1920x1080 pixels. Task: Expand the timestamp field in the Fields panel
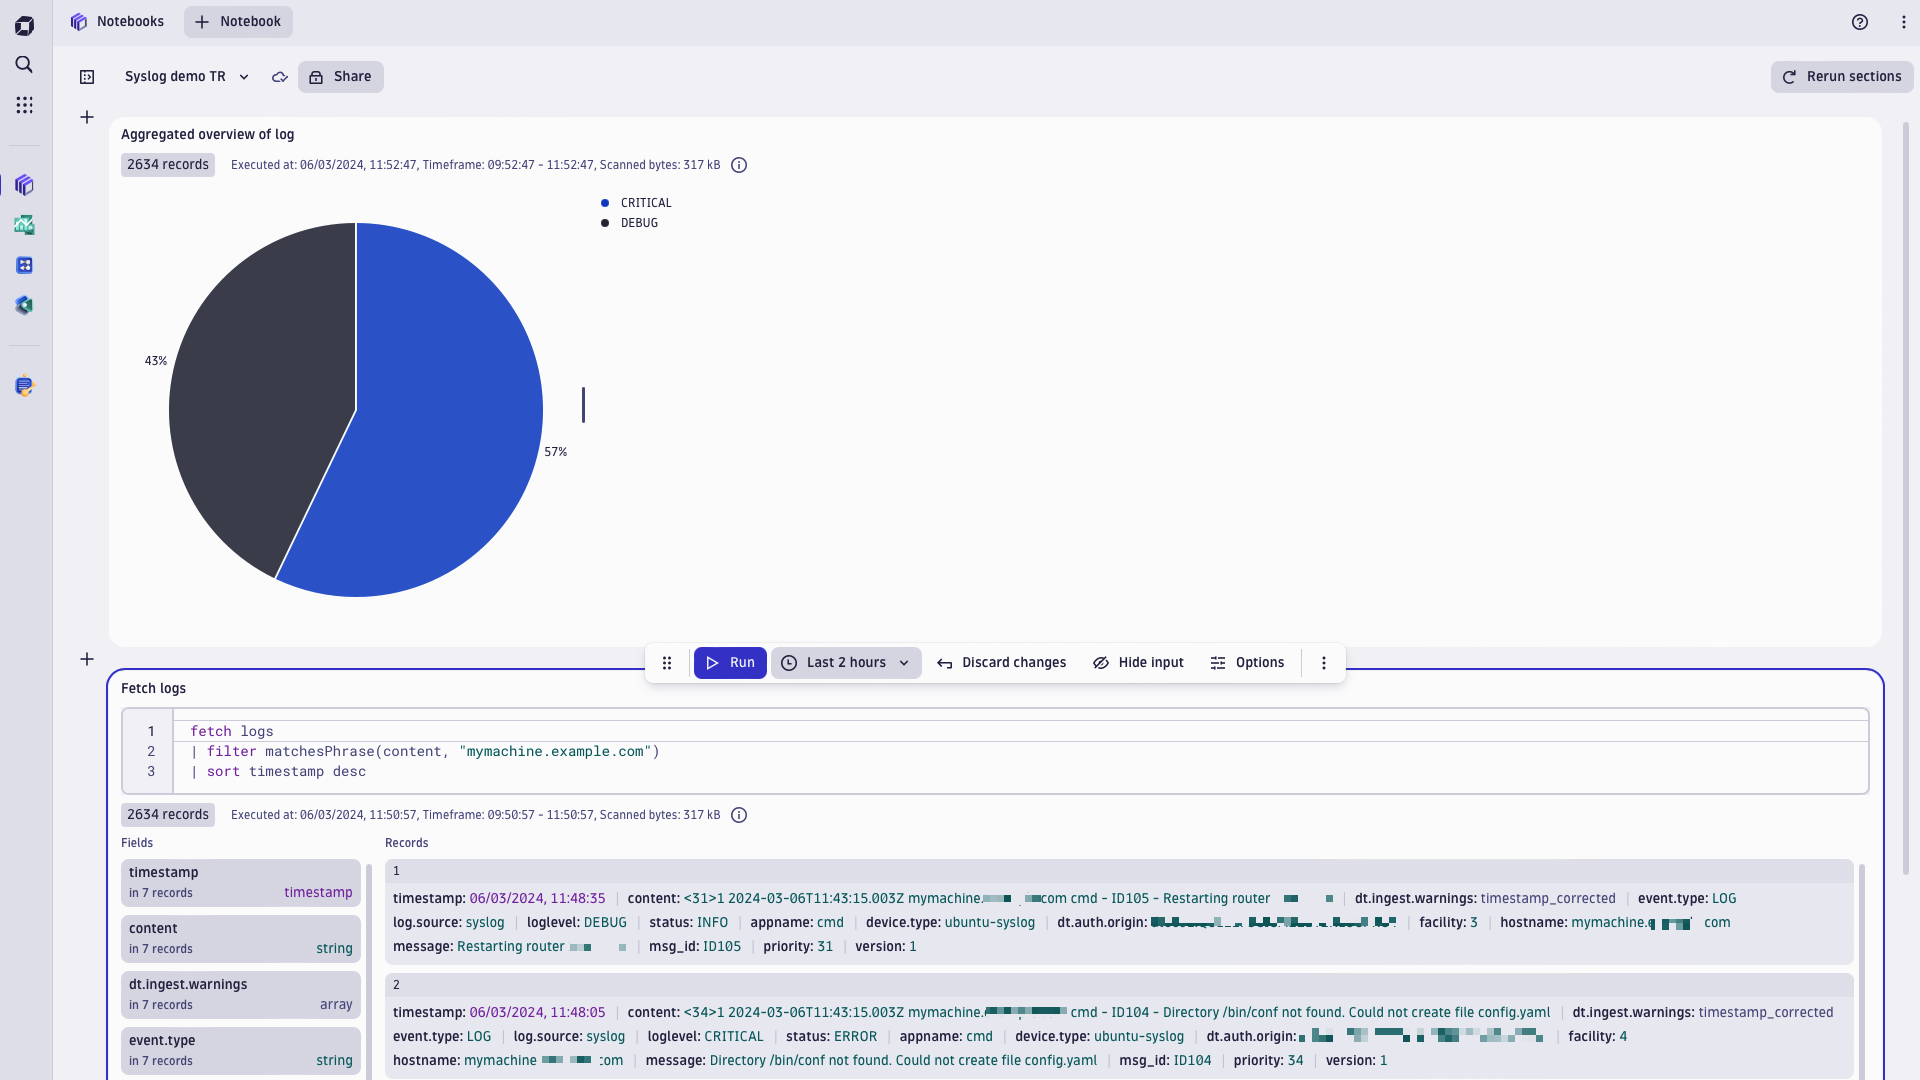click(x=240, y=882)
